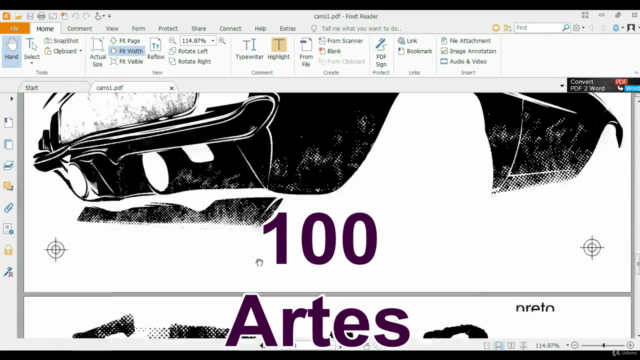
Task: Switch to the View ribbon tab
Action: point(112,29)
